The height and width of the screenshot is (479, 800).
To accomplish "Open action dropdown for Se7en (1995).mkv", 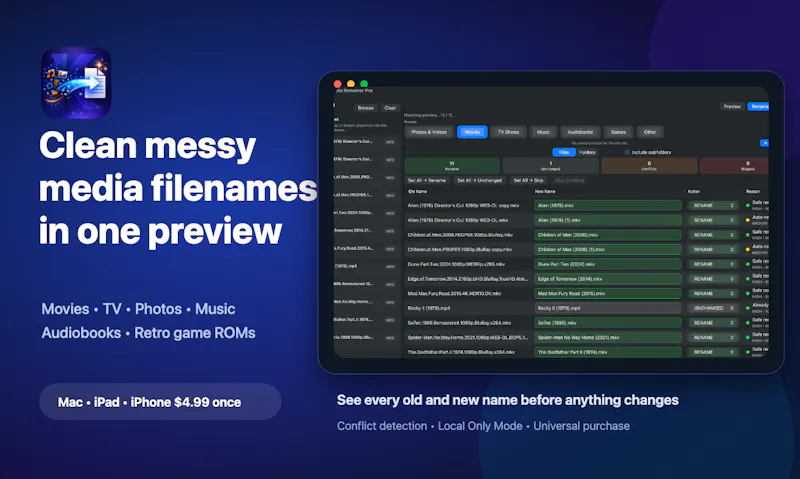I will (x=713, y=323).
